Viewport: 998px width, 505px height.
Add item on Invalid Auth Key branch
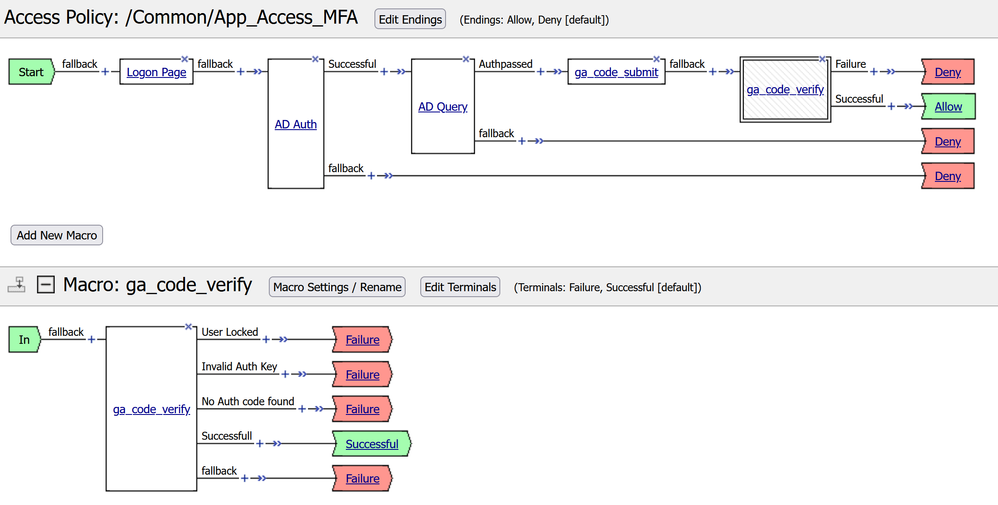(x=285, y=375)
